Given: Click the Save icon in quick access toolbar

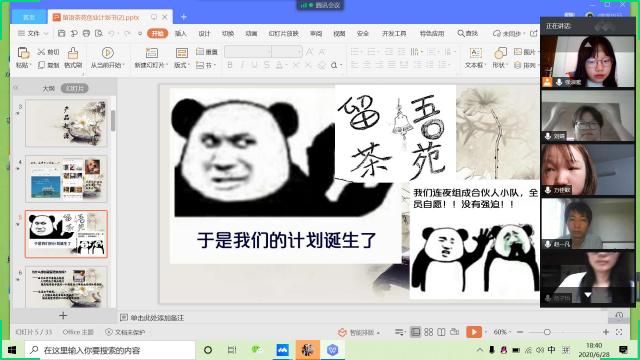Looking at the screenshot, I should [62, 33].
